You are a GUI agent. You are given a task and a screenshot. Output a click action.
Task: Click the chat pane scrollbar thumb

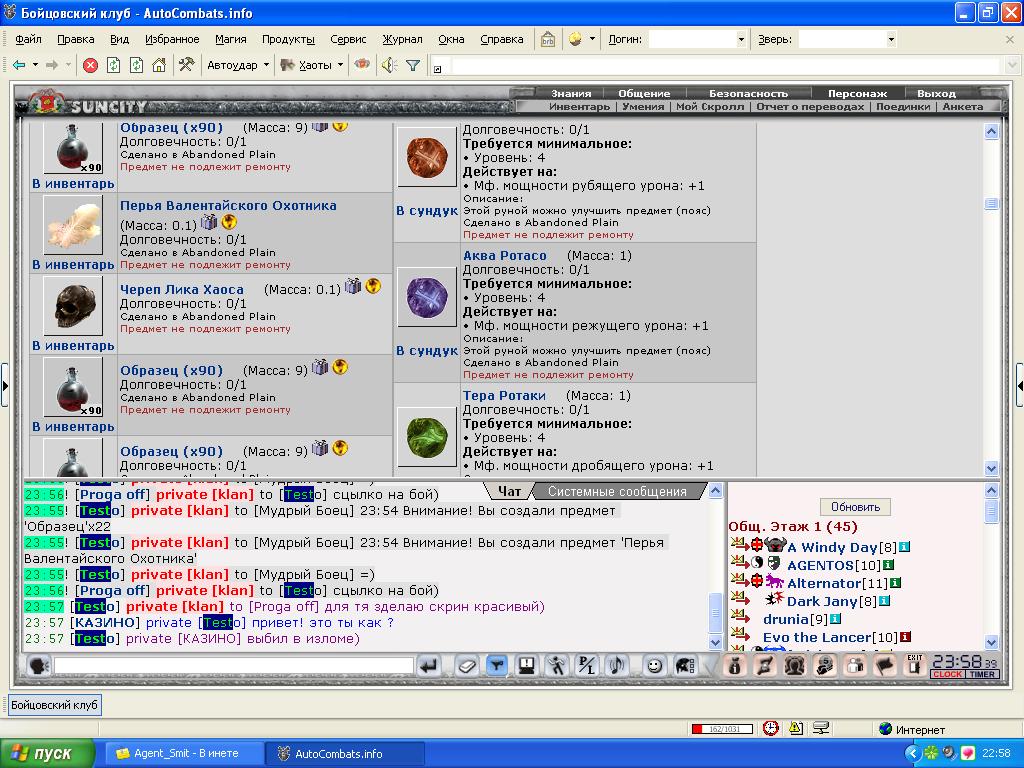[x=715, y=613]
